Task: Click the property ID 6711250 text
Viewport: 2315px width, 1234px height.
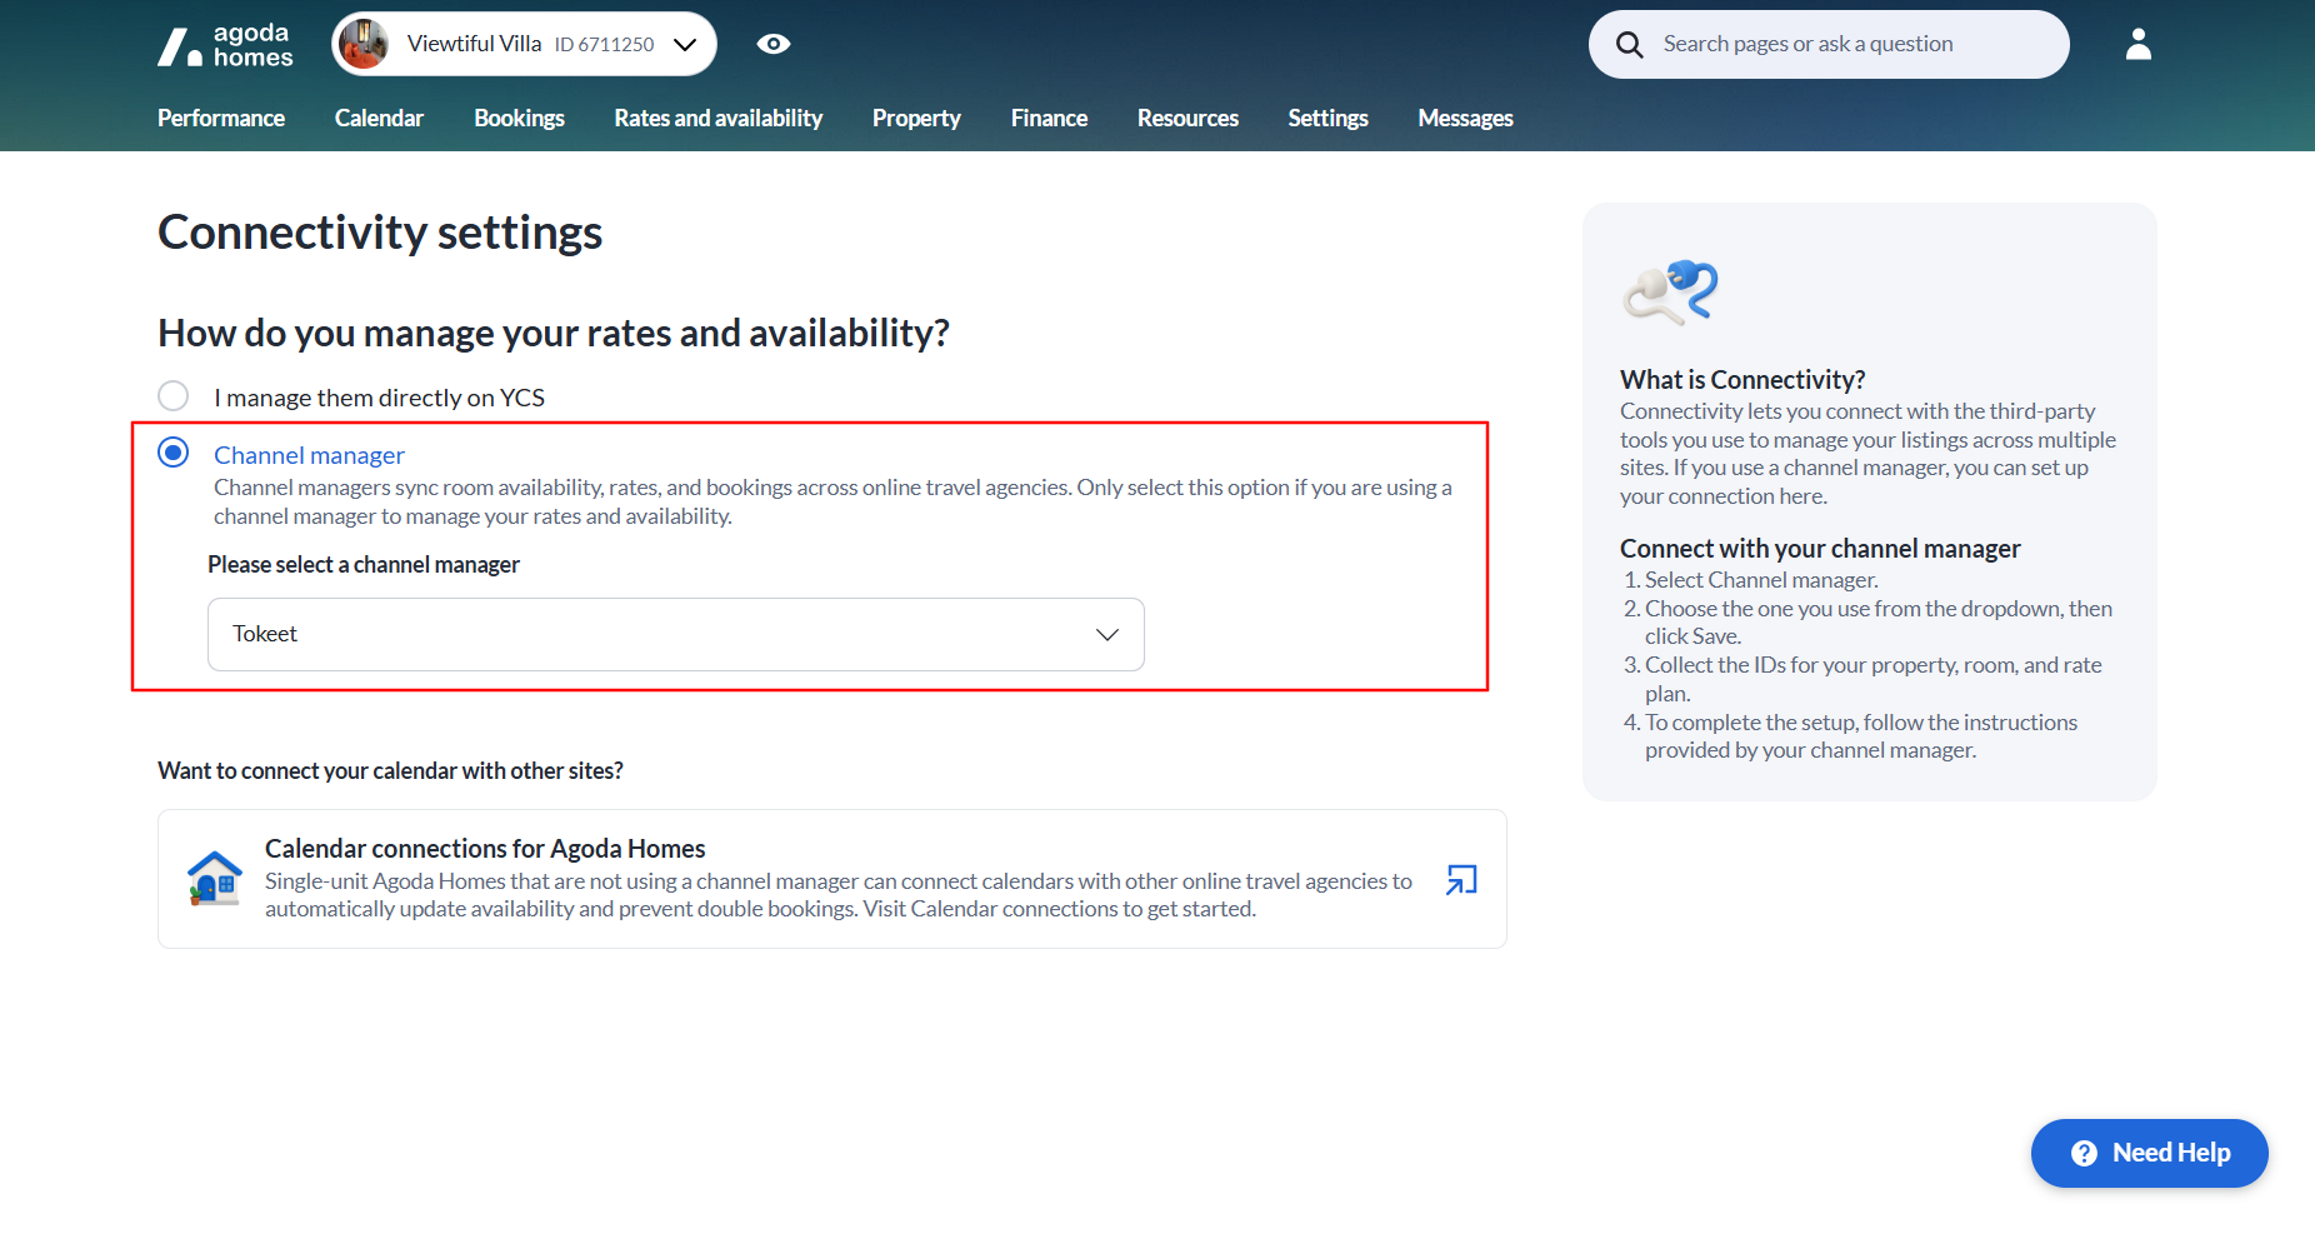Action: 604,45
